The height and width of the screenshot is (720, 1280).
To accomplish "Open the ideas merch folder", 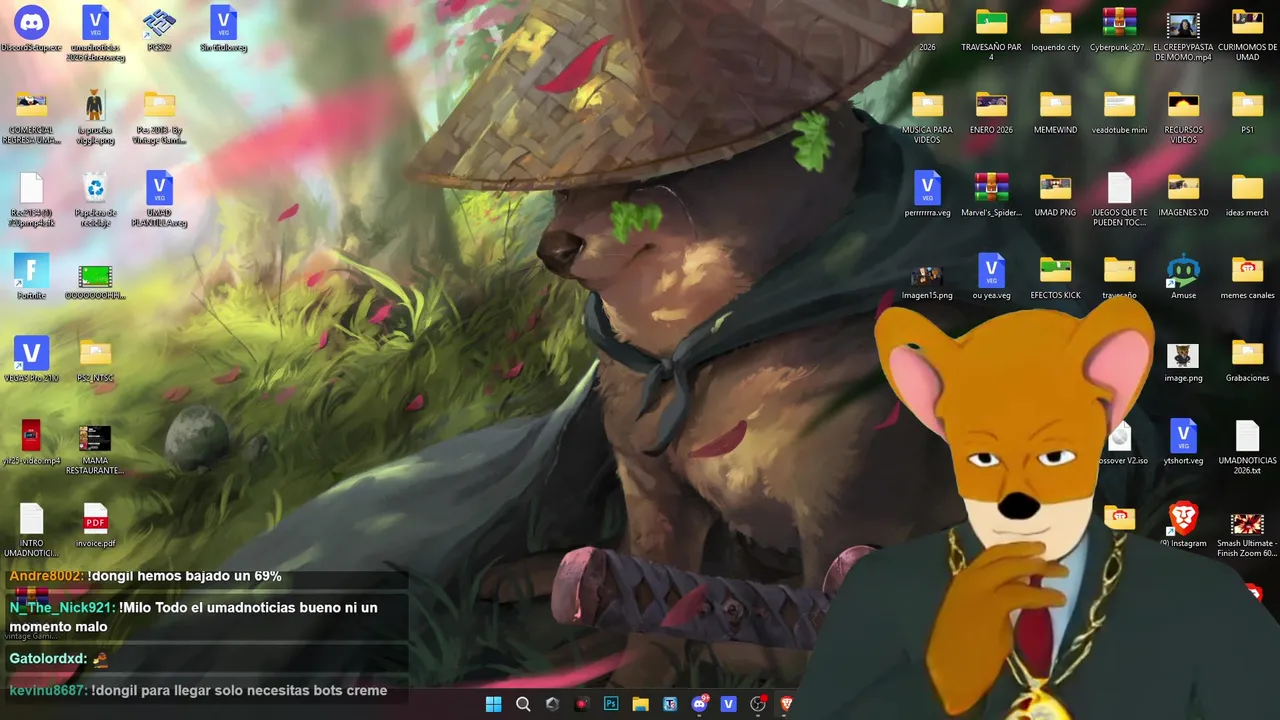I will click(x=1247, y=194).
